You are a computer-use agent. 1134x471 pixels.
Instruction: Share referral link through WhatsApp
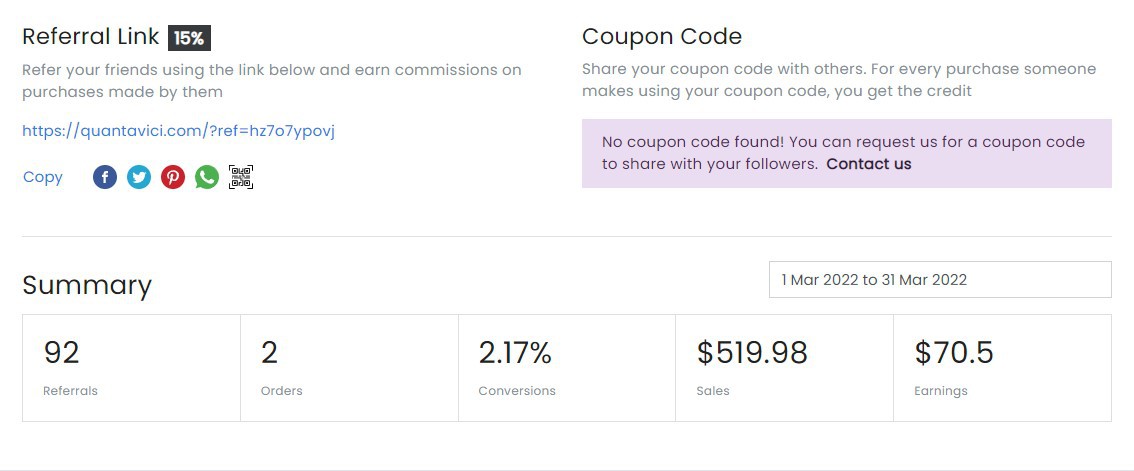(207, 177)
